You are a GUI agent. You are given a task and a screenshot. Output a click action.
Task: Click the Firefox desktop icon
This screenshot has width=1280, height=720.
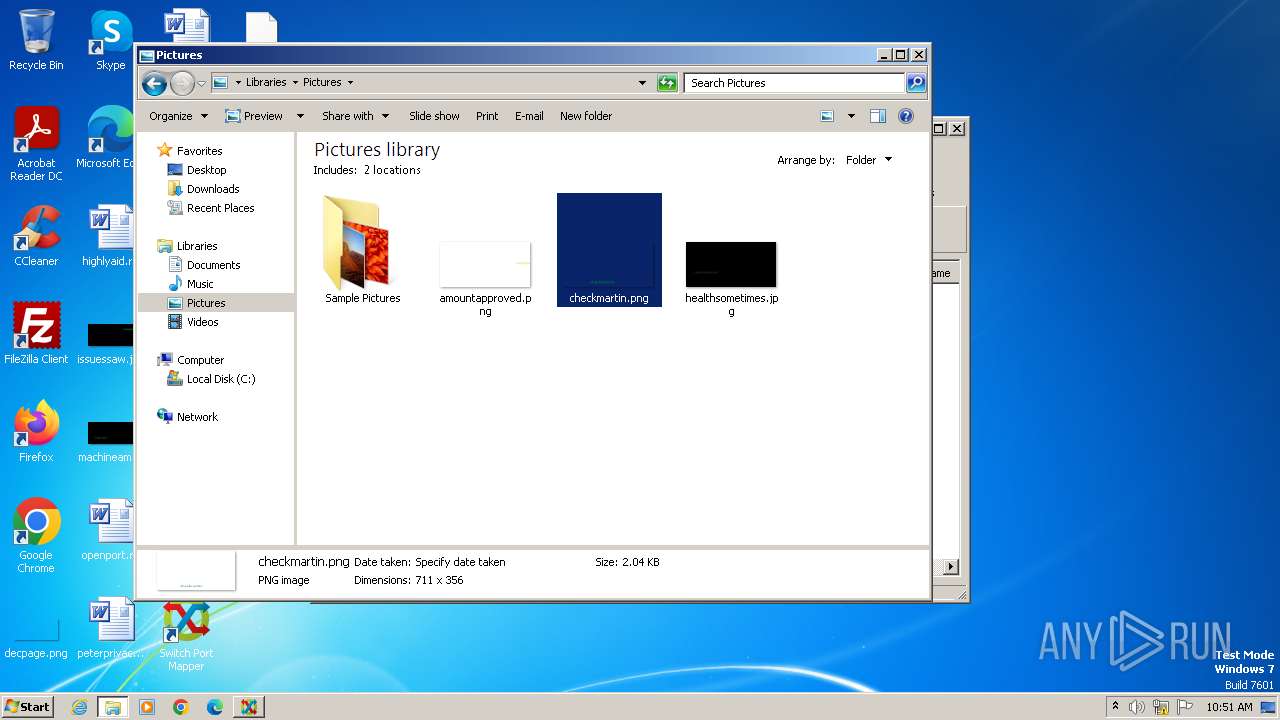(36, 431)
